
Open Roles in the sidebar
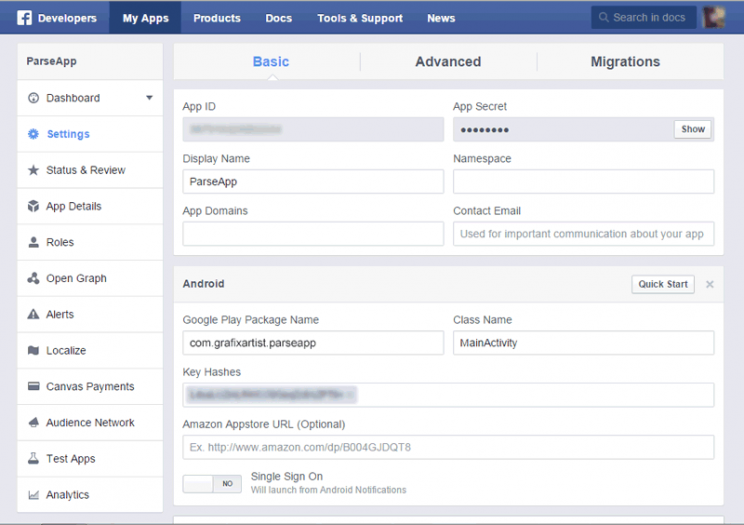[90, 242]
